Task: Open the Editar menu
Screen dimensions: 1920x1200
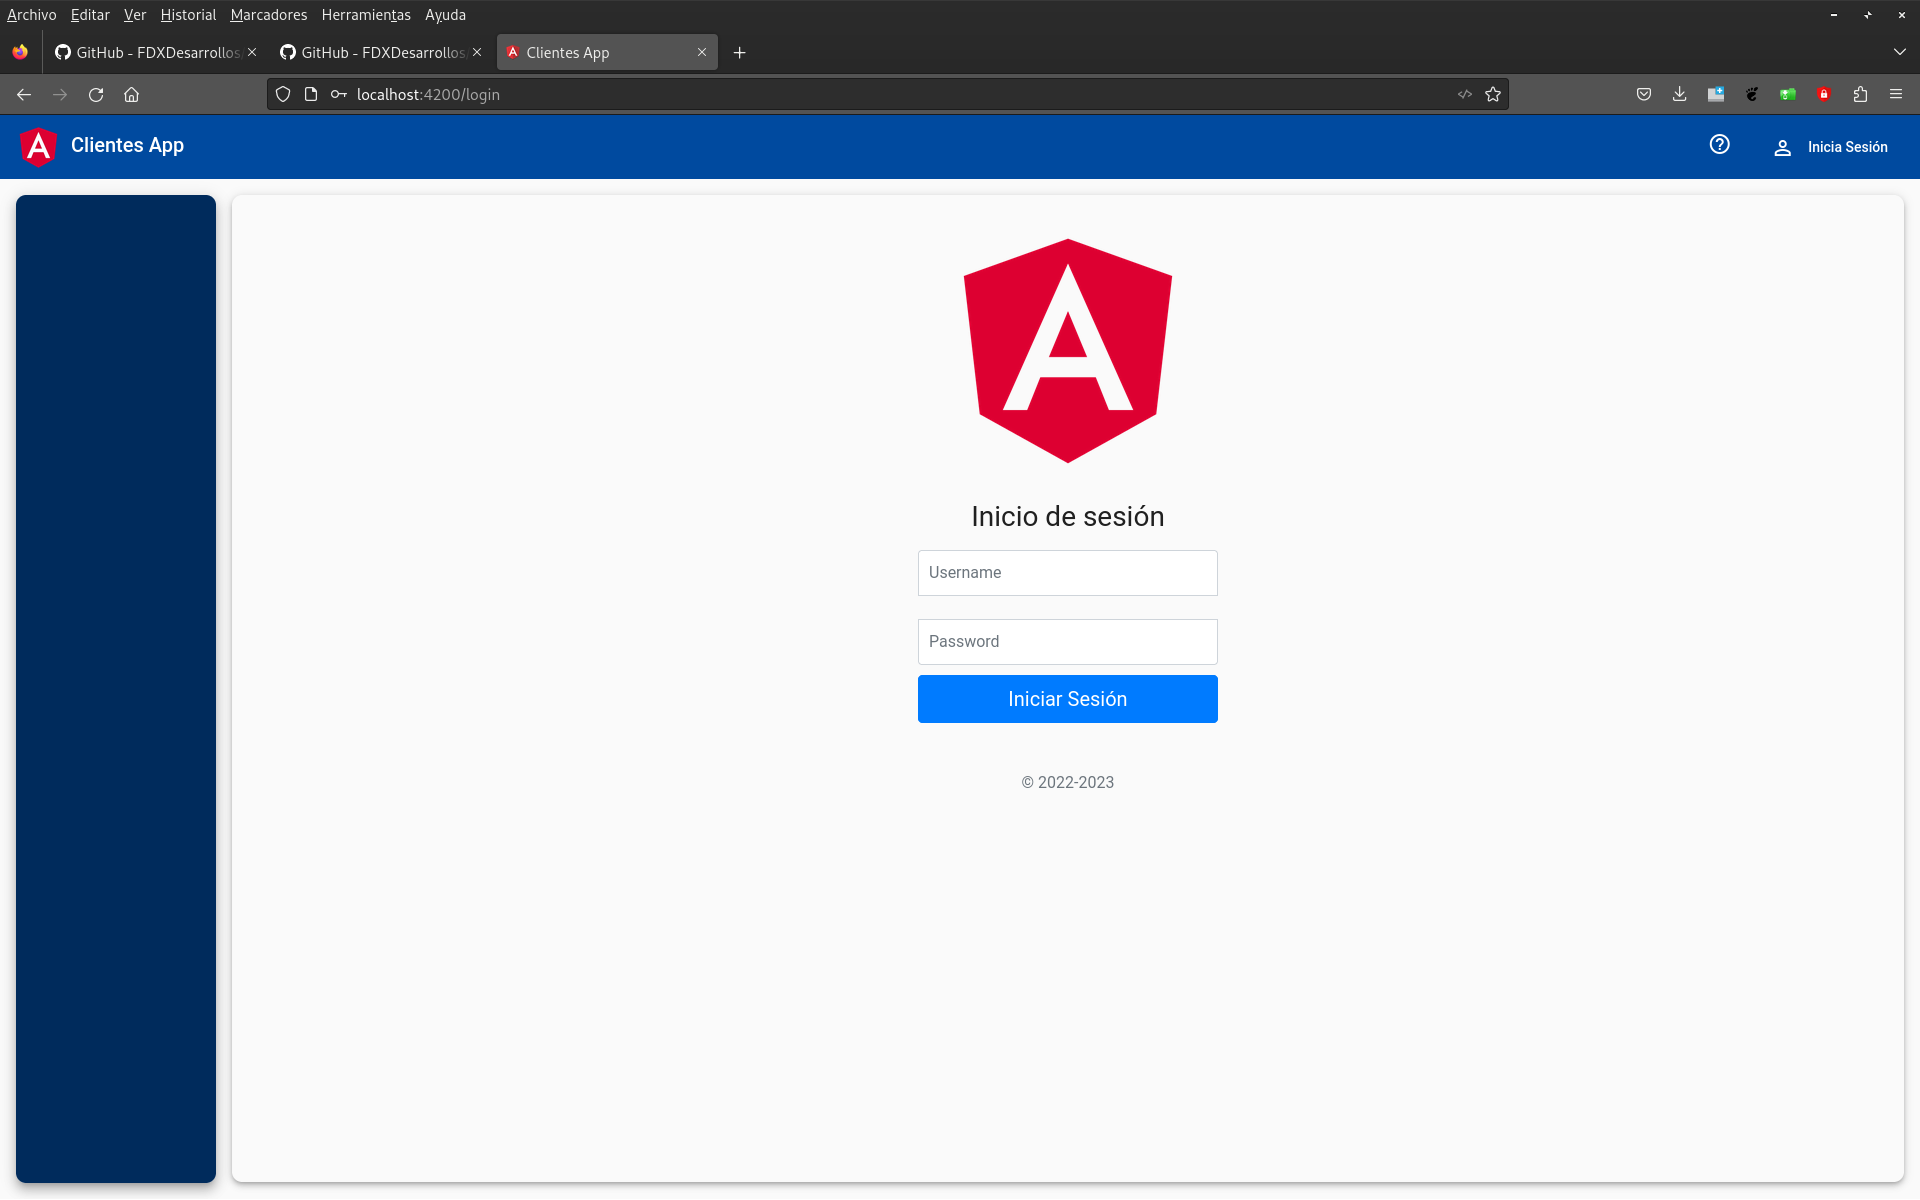Action: coord(90,15)
